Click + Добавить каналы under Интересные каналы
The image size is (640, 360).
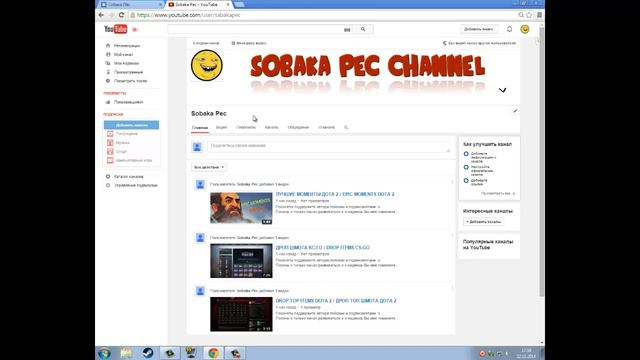483,222
